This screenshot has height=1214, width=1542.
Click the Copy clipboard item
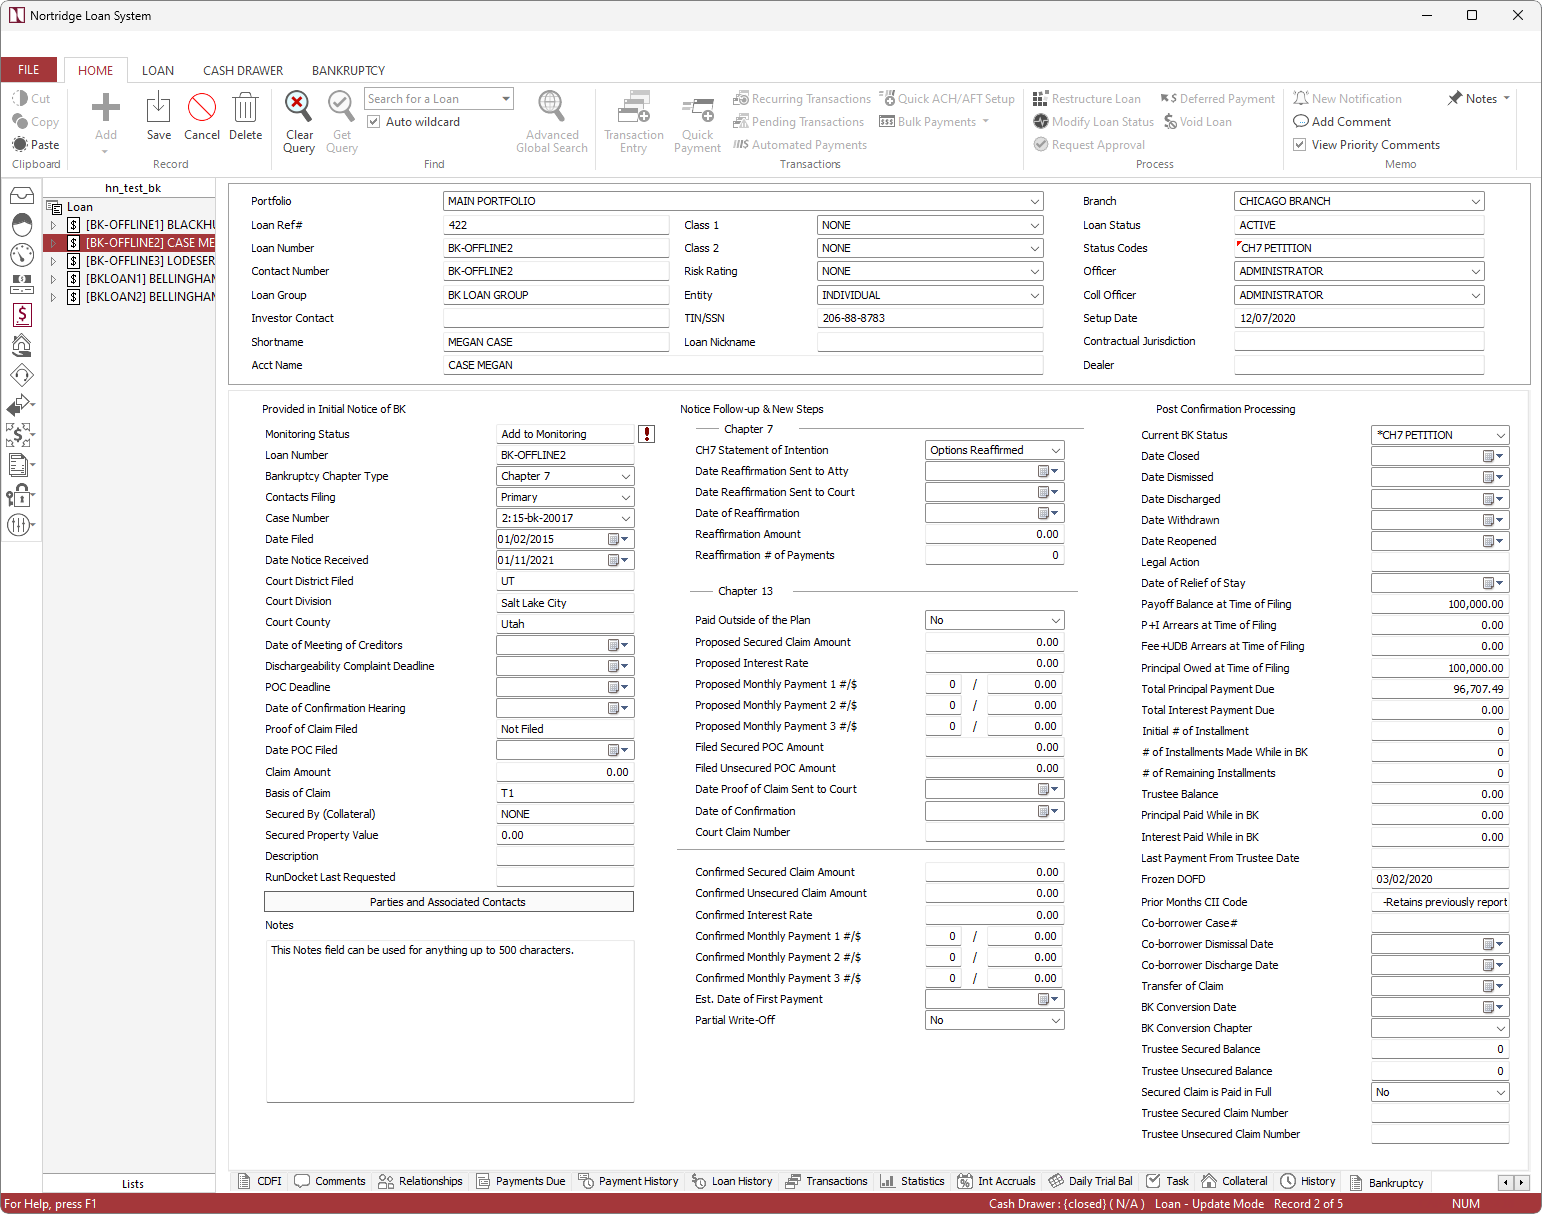point(35,122)
